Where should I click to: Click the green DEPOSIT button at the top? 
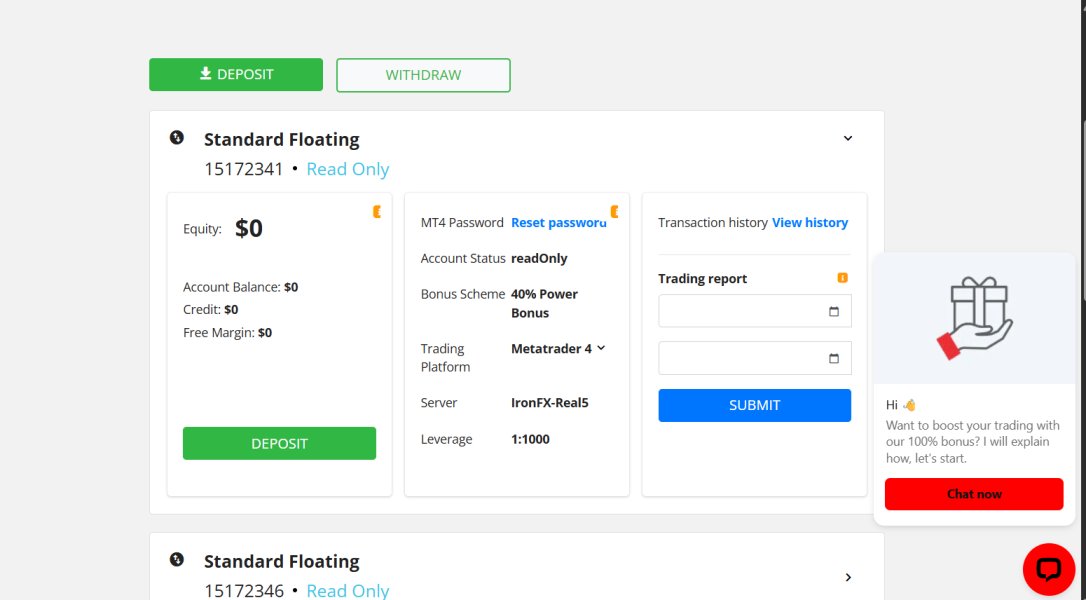236,75
